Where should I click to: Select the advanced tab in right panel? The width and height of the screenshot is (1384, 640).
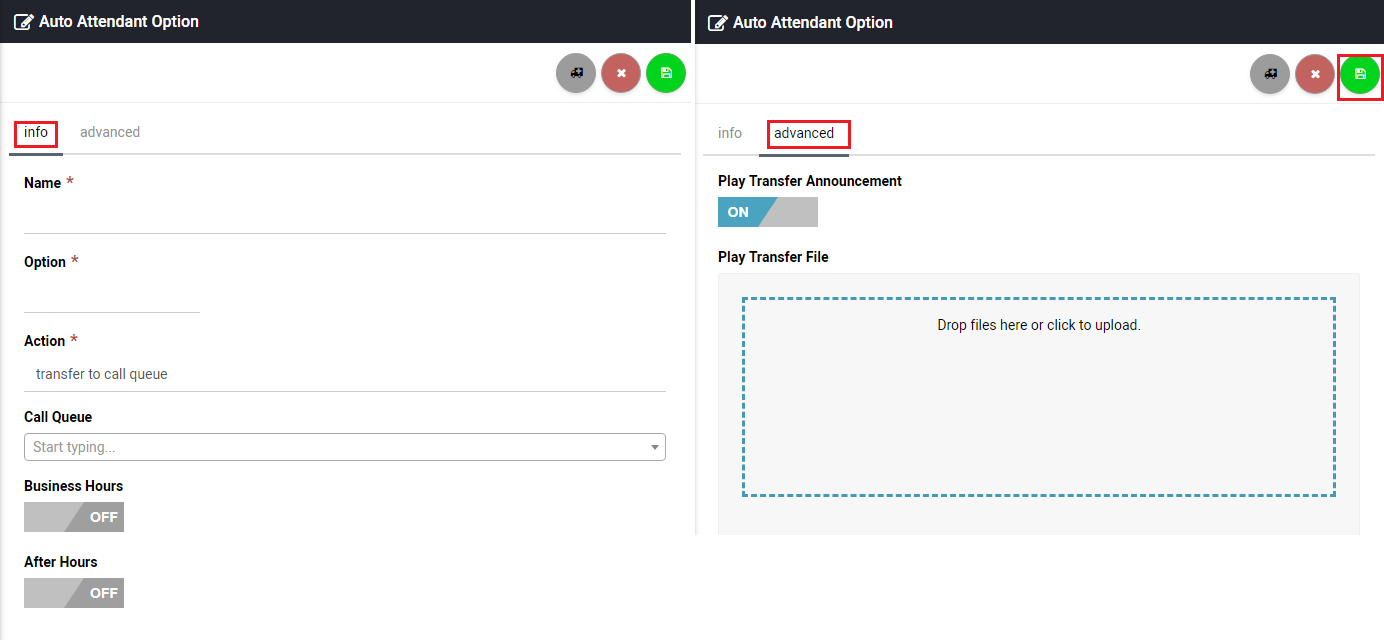(804, 133)
